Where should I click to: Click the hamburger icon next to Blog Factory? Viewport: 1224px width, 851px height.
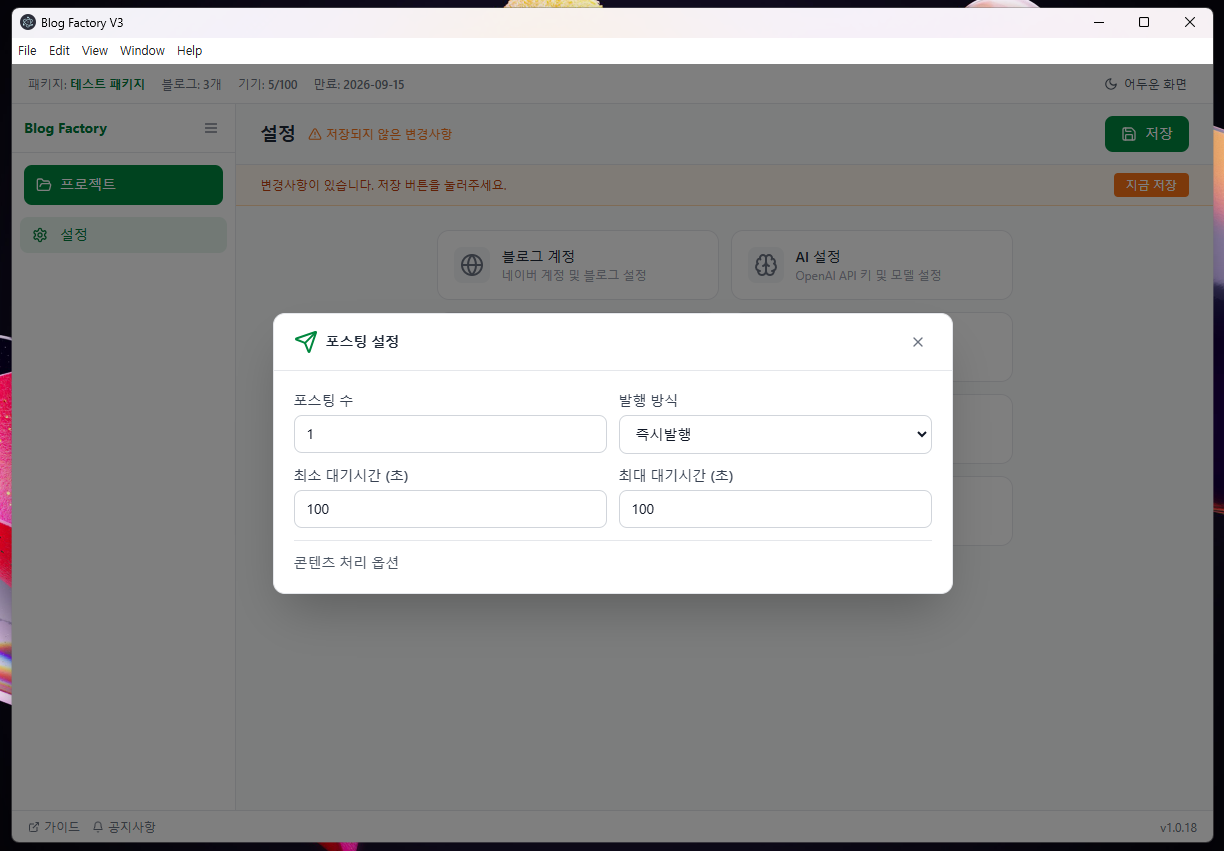(210, 128)
